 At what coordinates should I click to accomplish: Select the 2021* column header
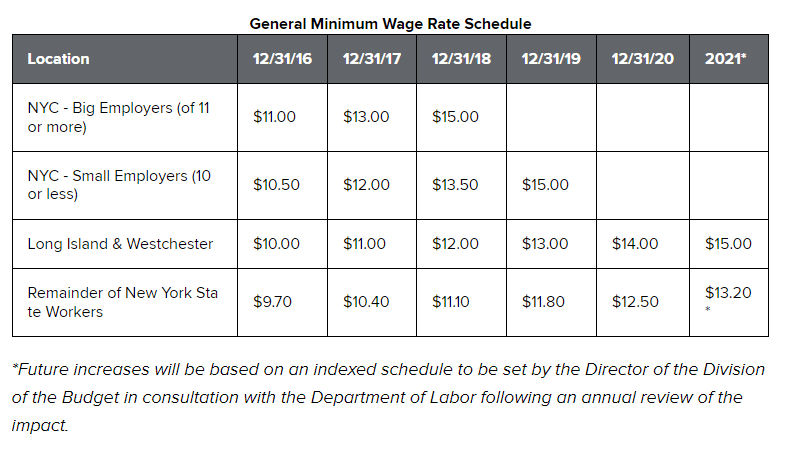tap(726, 59)
